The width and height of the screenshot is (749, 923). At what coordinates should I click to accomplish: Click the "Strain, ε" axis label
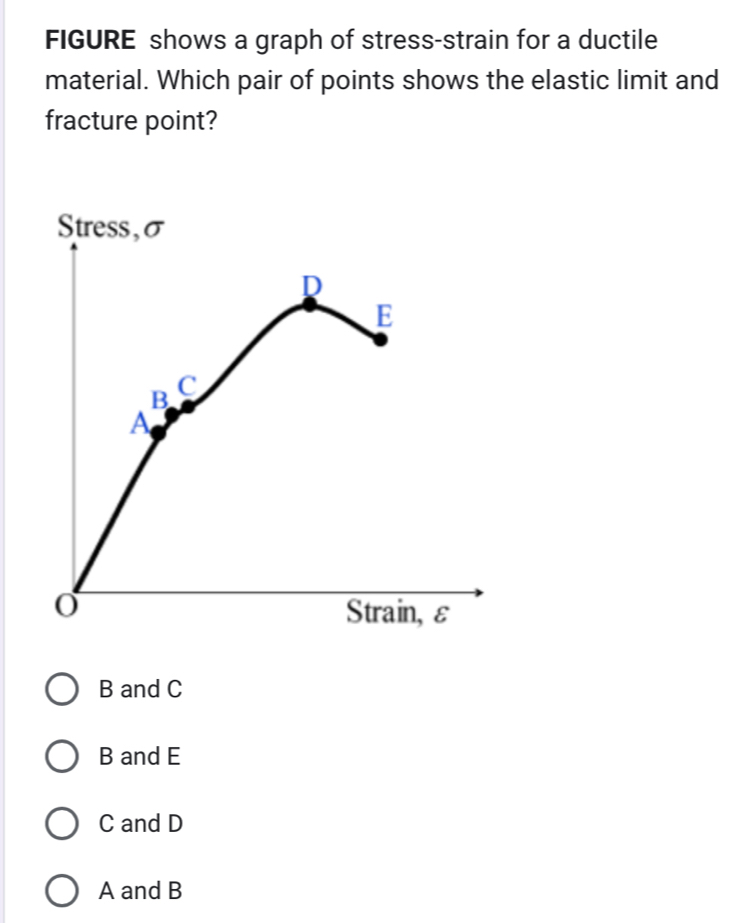coord(399,612)
